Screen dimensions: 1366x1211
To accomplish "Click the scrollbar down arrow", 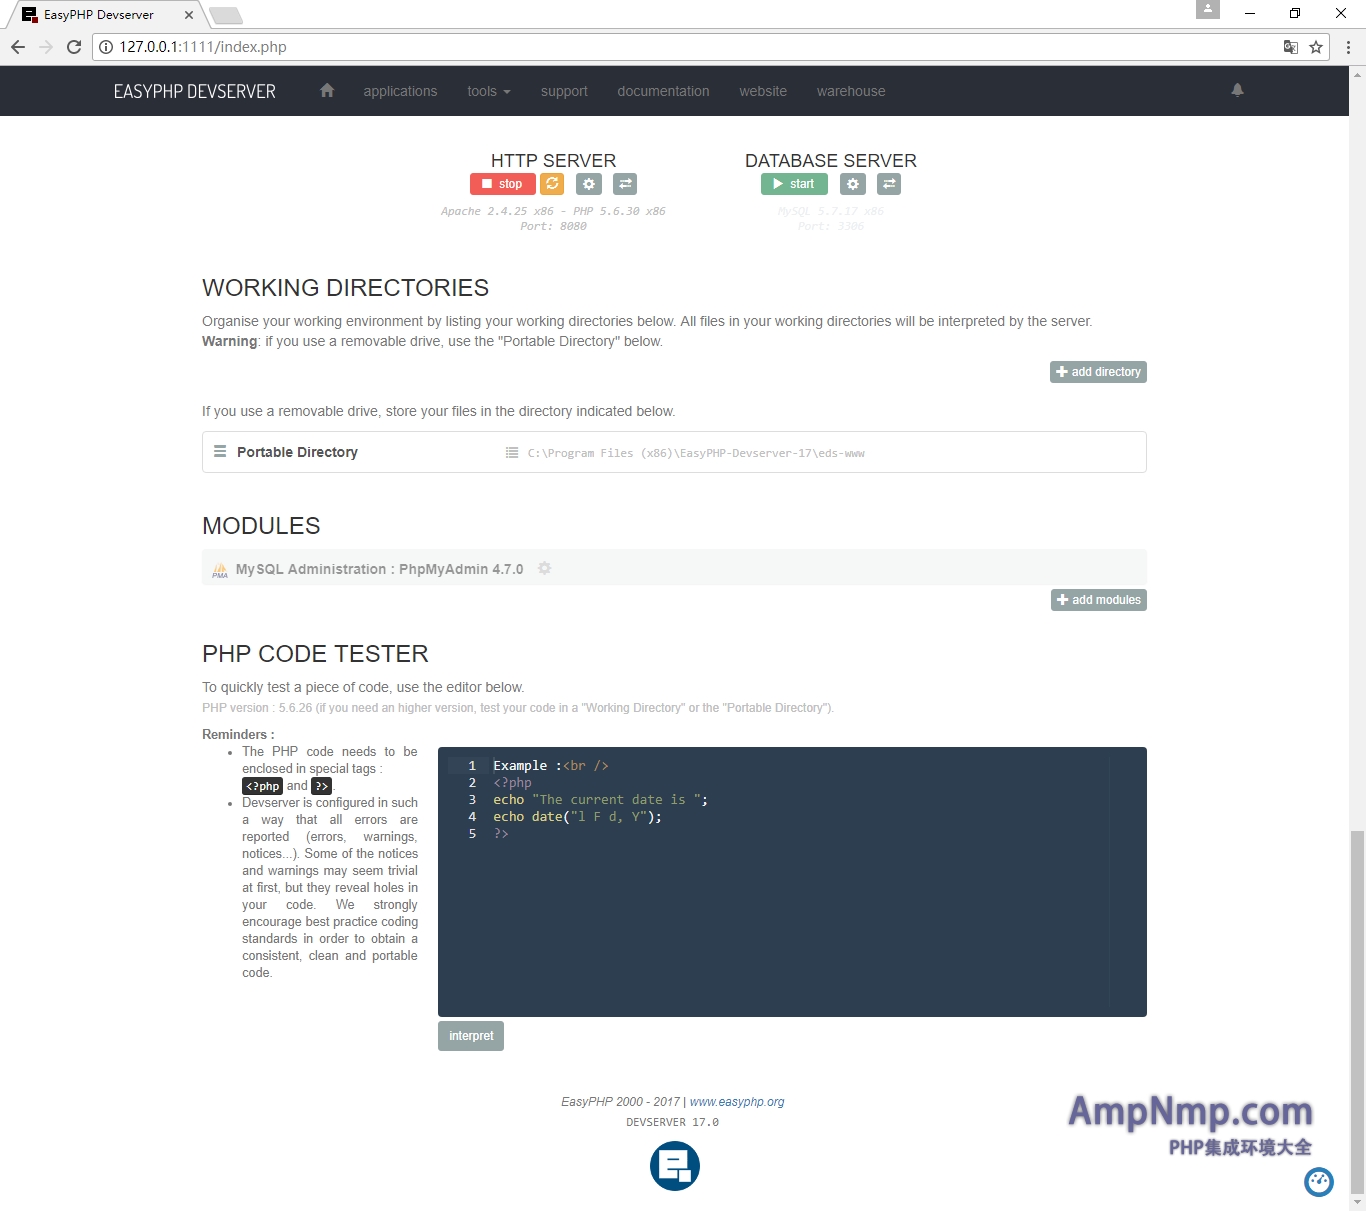I will point(1357,1202).
